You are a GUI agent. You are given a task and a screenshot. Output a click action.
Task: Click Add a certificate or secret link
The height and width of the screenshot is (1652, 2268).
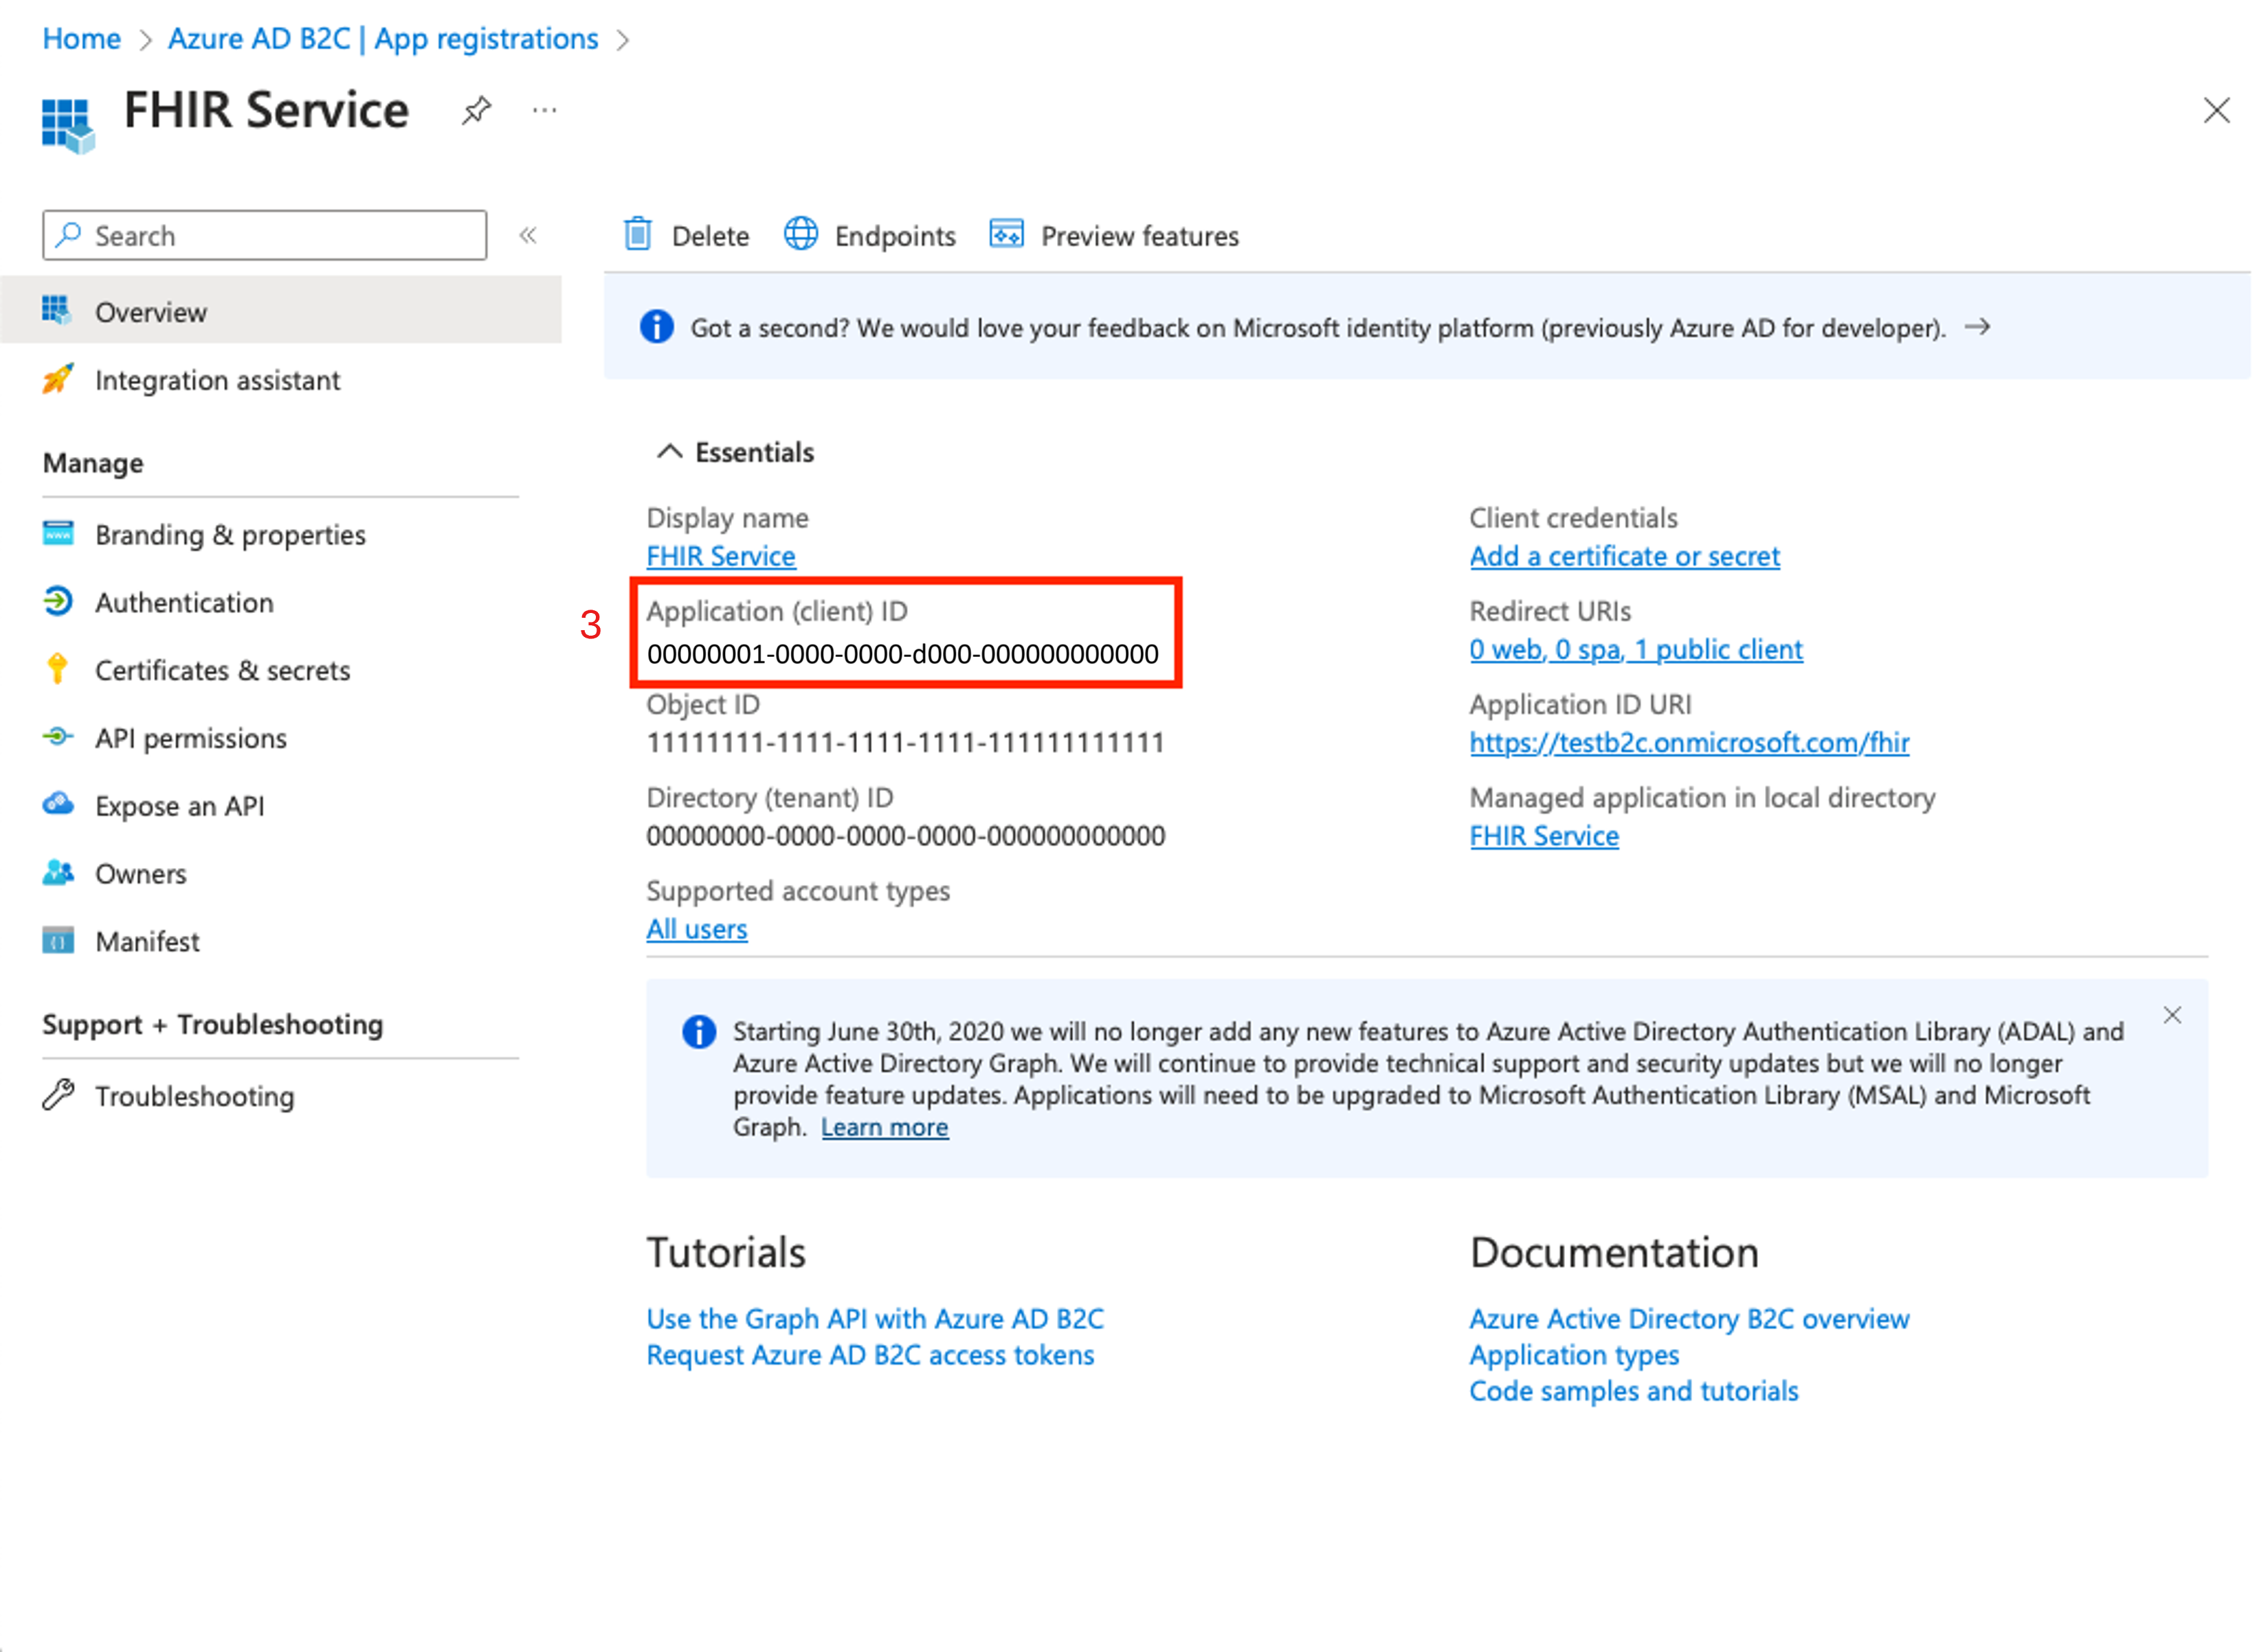(x=1624, y=556)
